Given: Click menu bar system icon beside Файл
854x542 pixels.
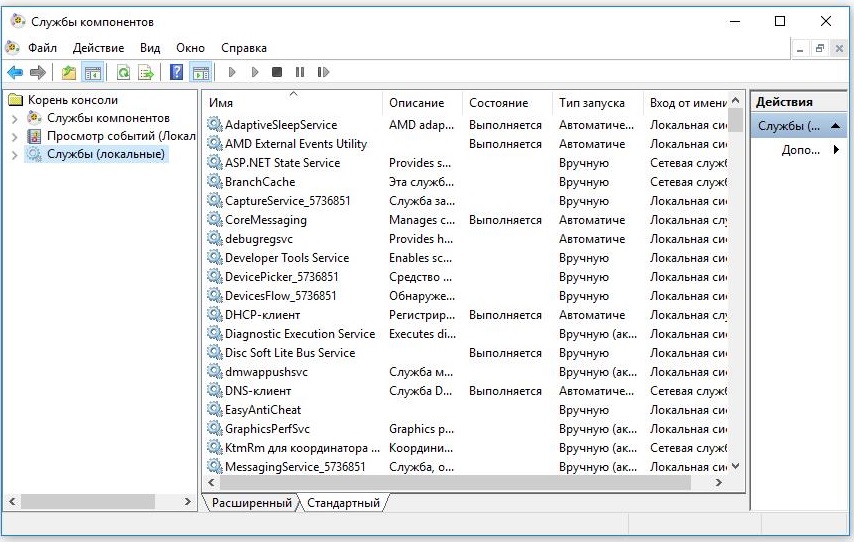Looking at the screenshot, I should pos(13,48).
